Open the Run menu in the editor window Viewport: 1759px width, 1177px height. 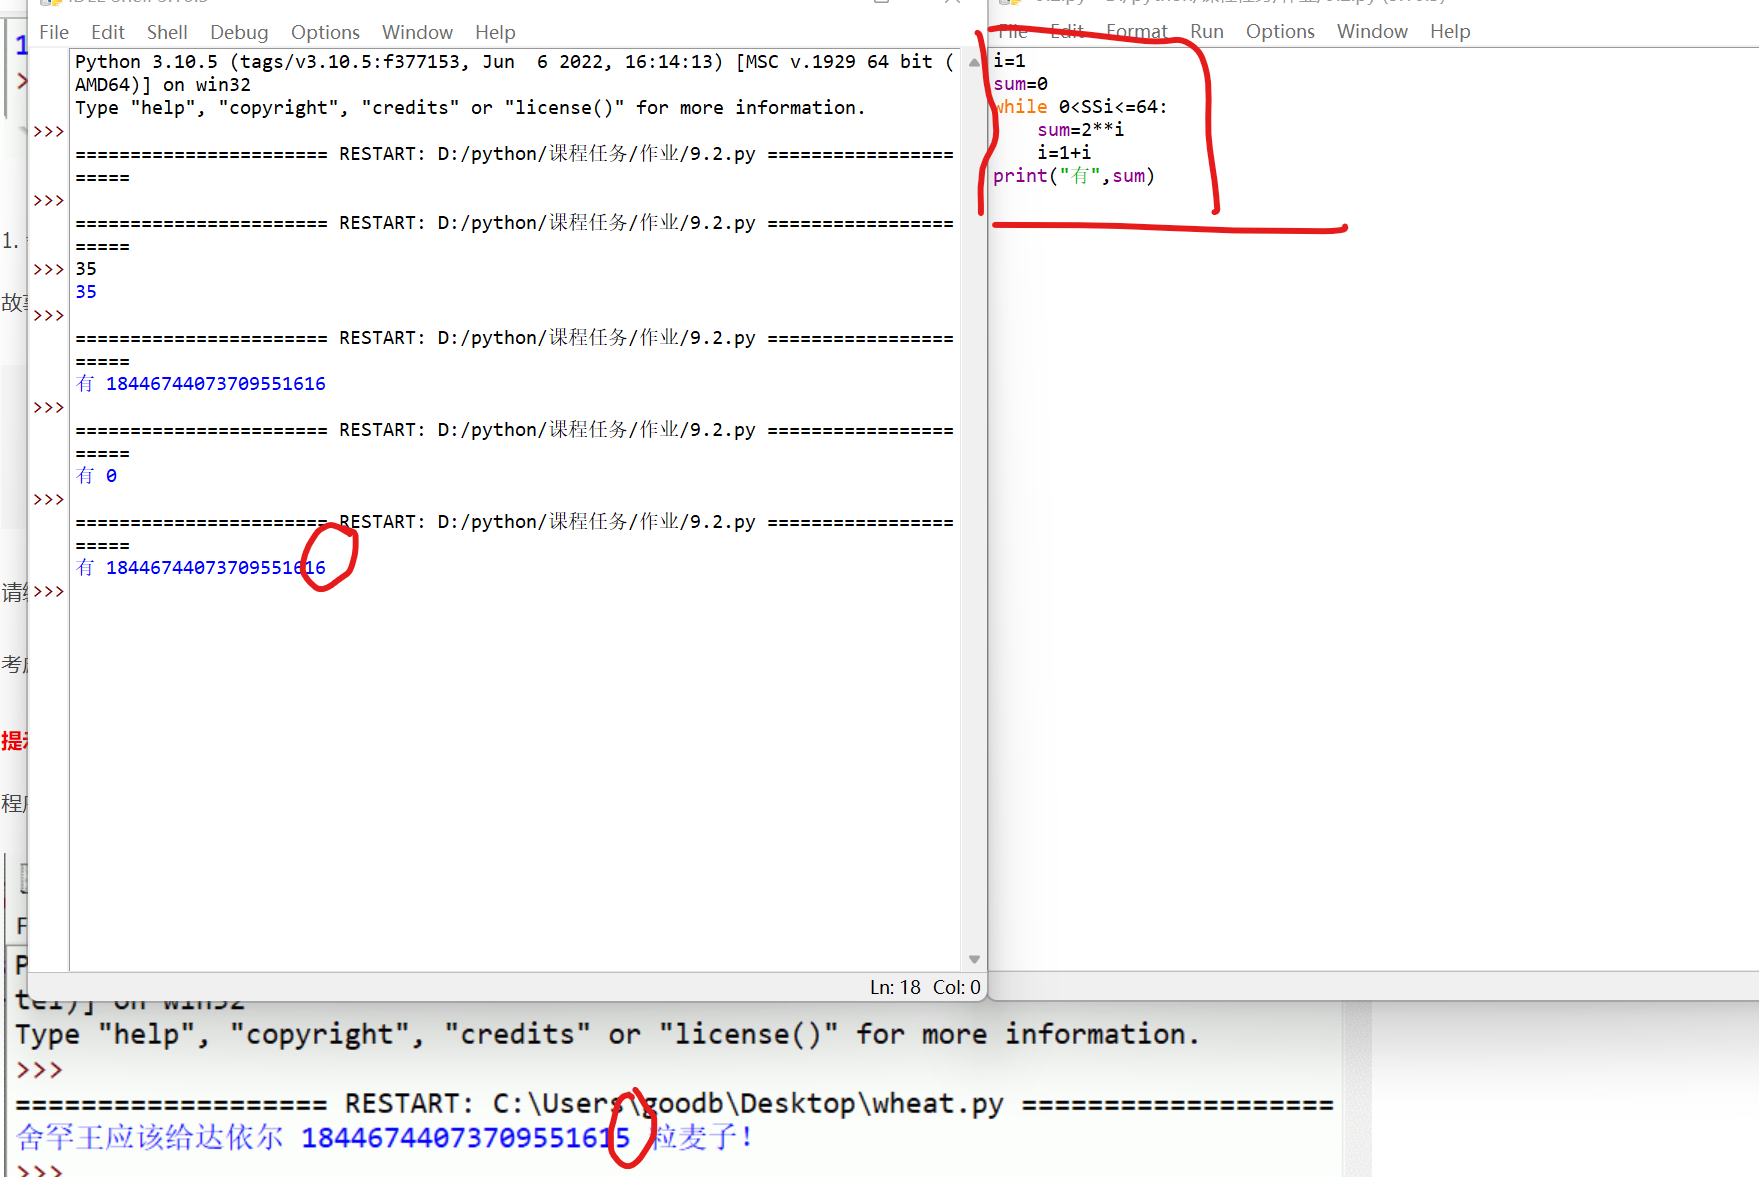pos(1207,31)
